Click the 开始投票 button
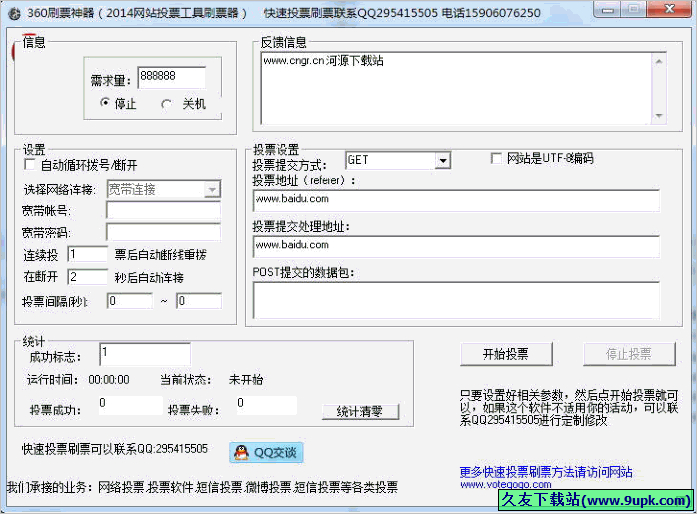Screen dimensions: 697x514 click(x=506, y=354)
